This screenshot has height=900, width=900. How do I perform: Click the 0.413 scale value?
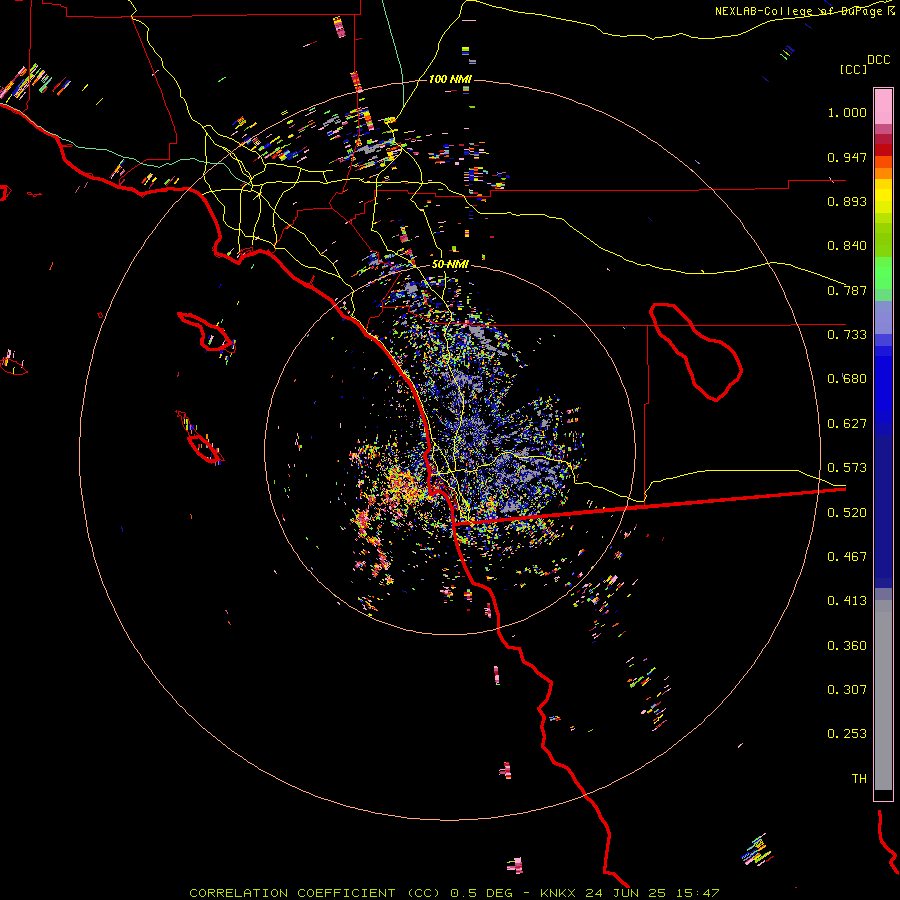(x=847, y=601)
